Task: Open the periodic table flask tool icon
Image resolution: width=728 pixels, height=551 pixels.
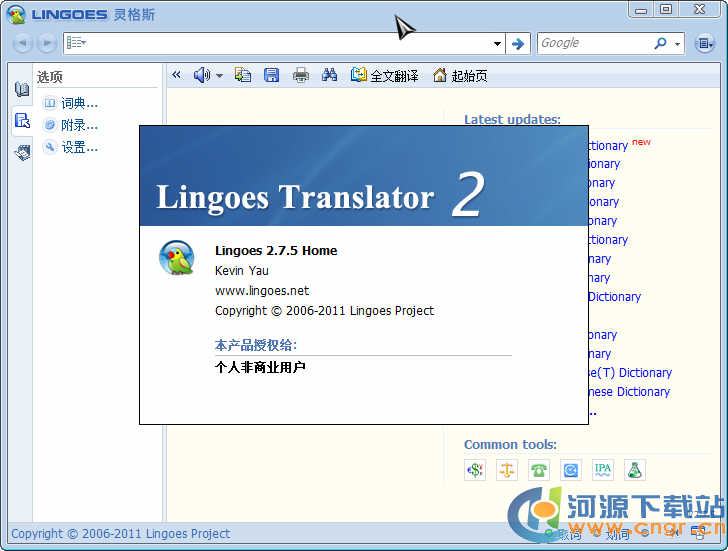Action: point(634,469)
